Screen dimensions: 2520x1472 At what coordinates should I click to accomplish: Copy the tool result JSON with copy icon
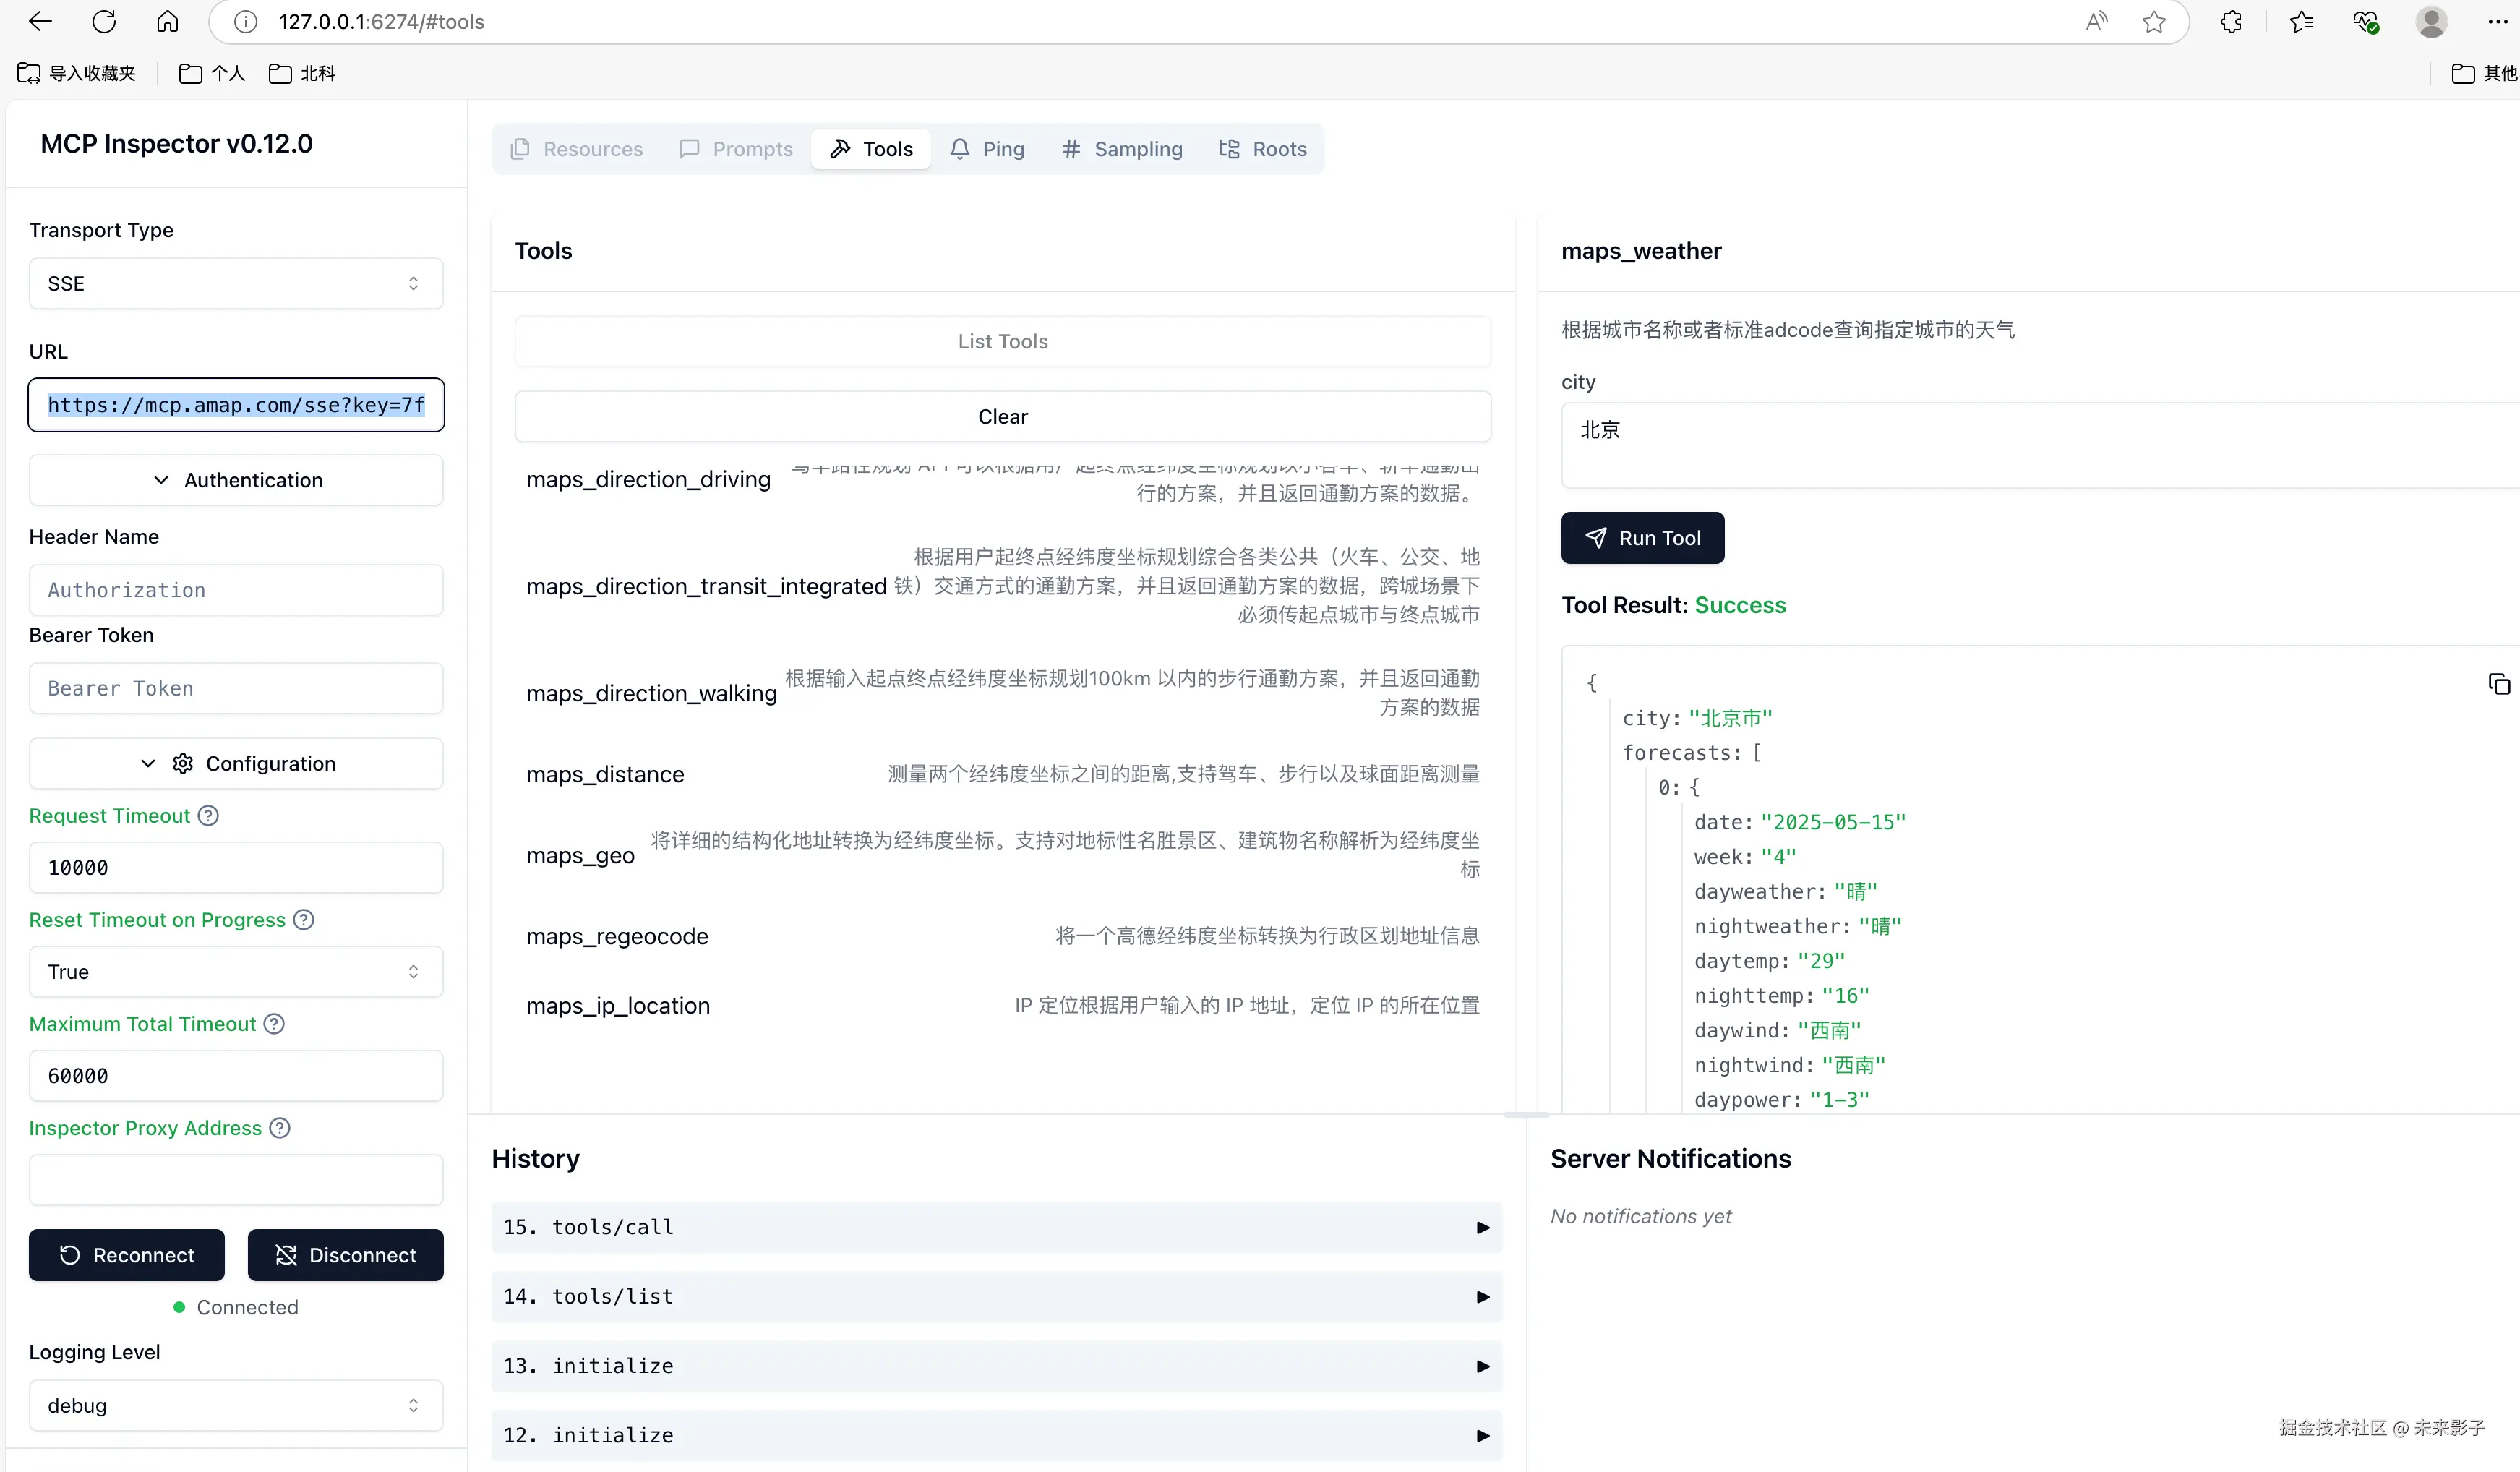click(x=2498, y=684)
